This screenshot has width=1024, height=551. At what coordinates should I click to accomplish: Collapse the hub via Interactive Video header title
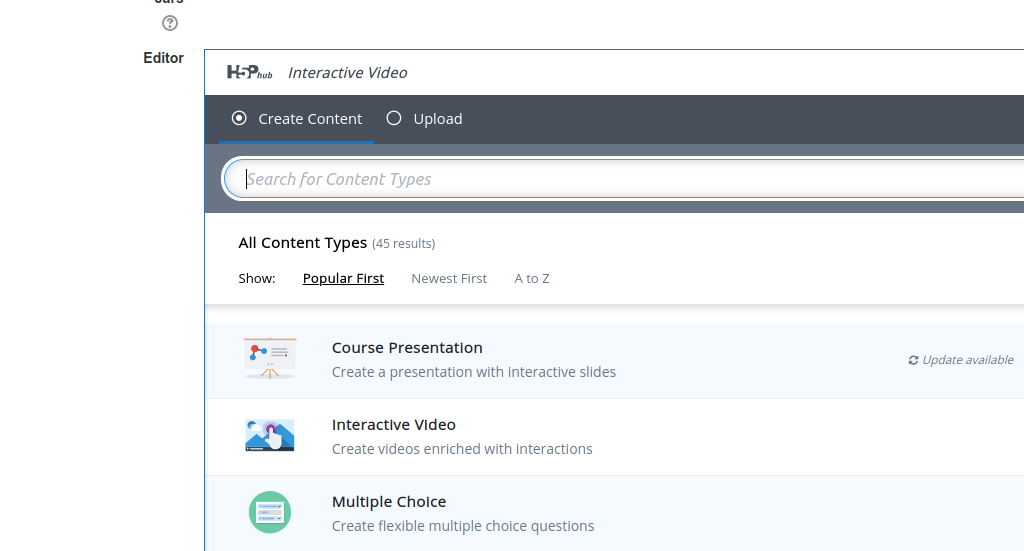(x=347, y=72)
